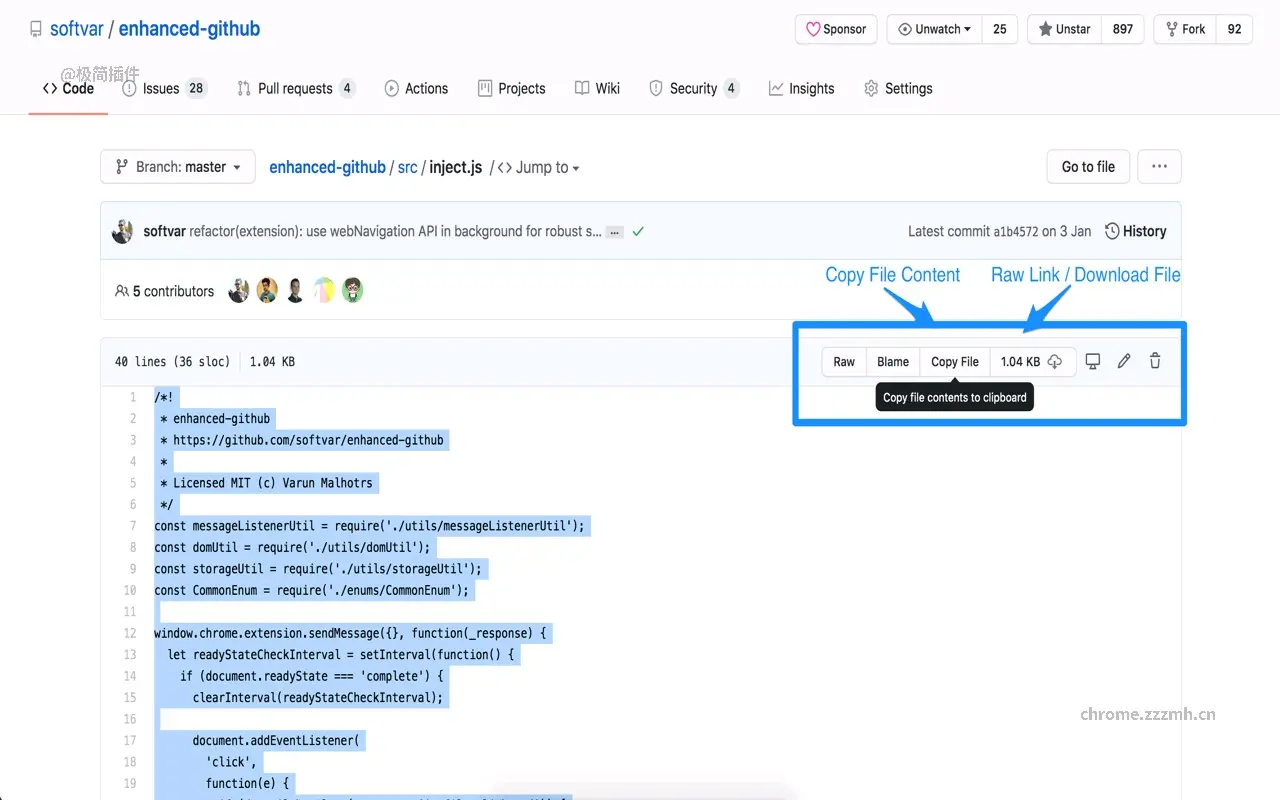This screenshot has height=800, width=1280.
Task: Click the GitHub logo at top left
Action: pyautogui.click(x=36, y=28)
